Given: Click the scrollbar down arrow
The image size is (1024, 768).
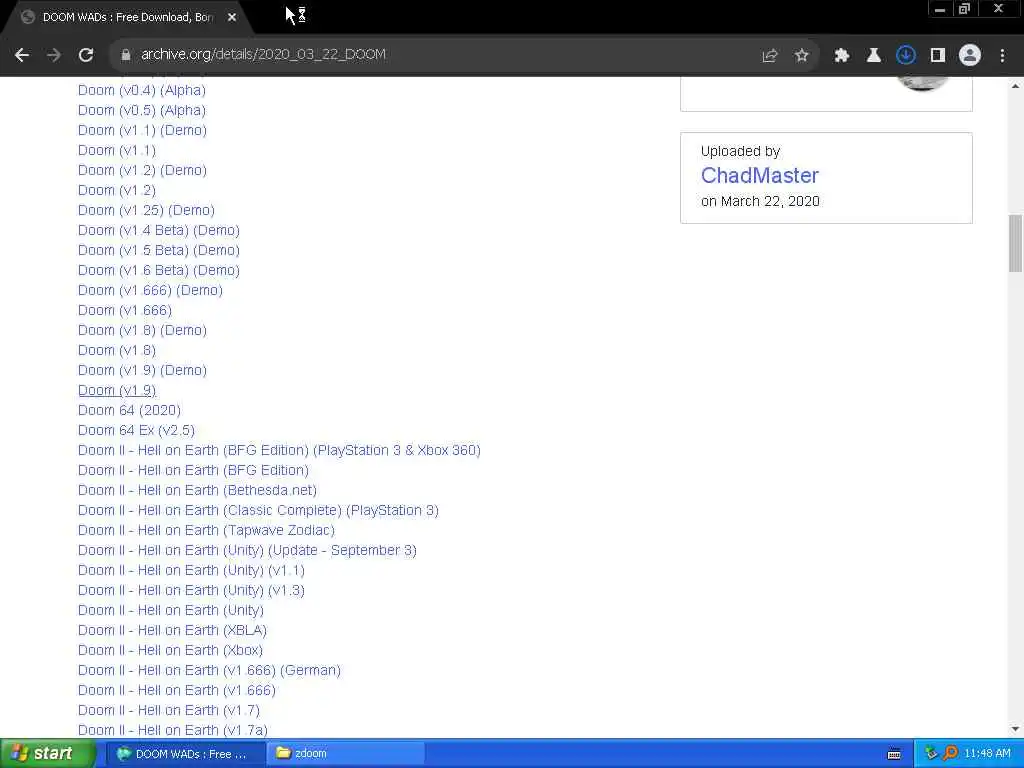Looking at the screenshot, I should pos(1015,729).
